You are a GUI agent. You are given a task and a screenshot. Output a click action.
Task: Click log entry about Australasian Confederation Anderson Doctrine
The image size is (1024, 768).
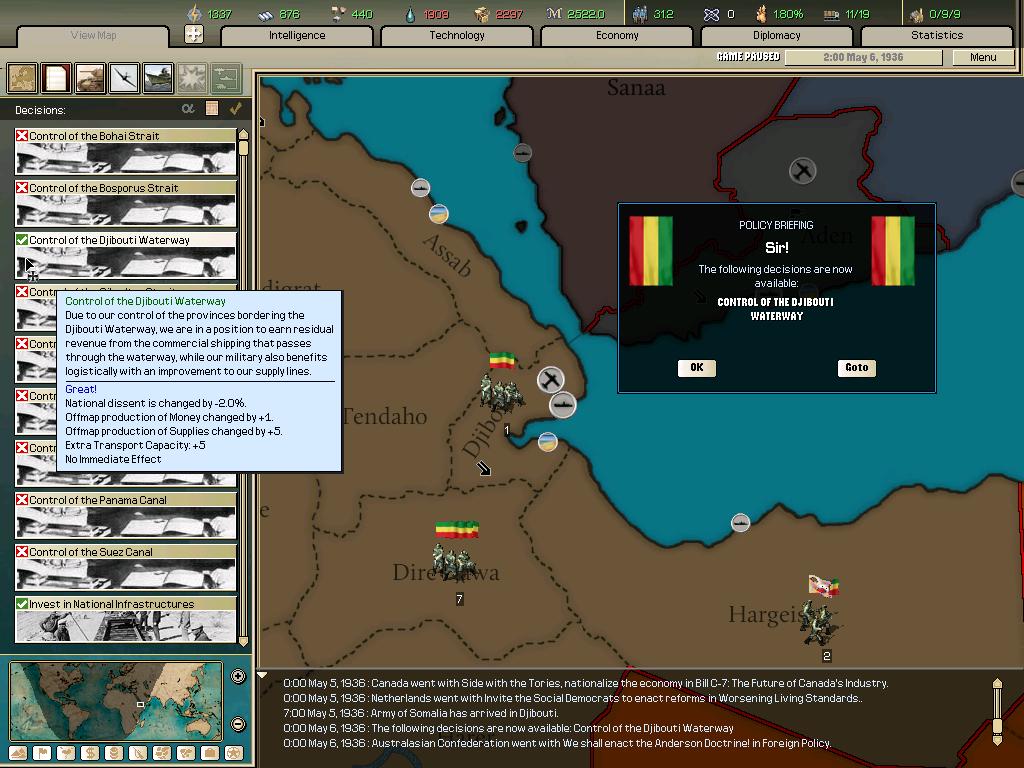pos(557,743)
